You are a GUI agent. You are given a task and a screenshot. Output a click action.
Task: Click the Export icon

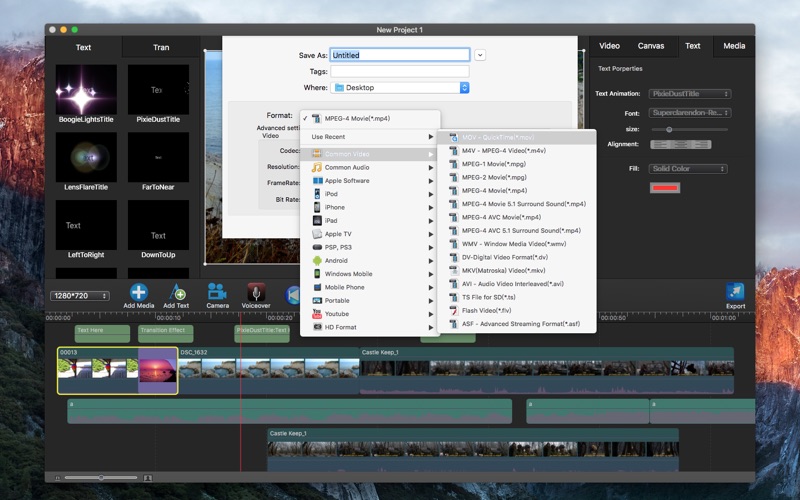(735, 292)
